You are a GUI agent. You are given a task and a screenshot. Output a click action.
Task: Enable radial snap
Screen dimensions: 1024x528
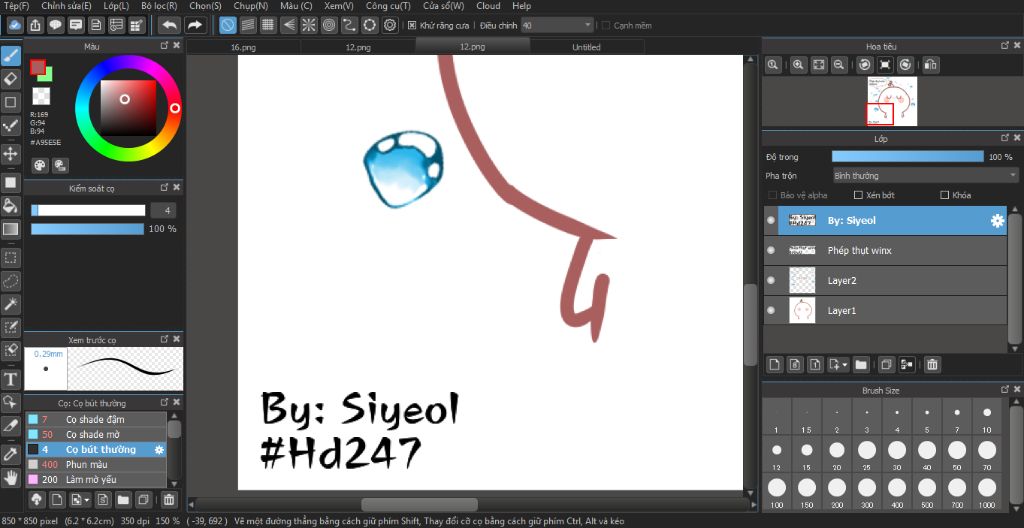point(308,25)
